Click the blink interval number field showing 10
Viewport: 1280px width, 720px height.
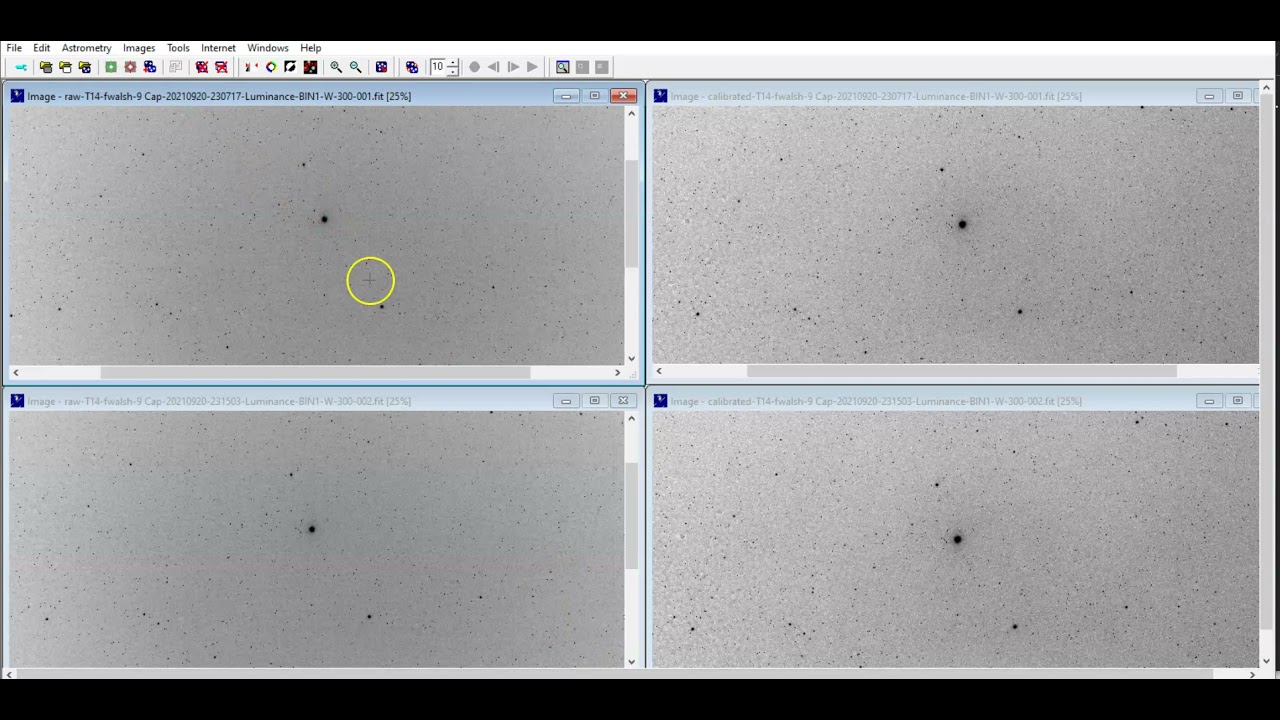point(439,67)
